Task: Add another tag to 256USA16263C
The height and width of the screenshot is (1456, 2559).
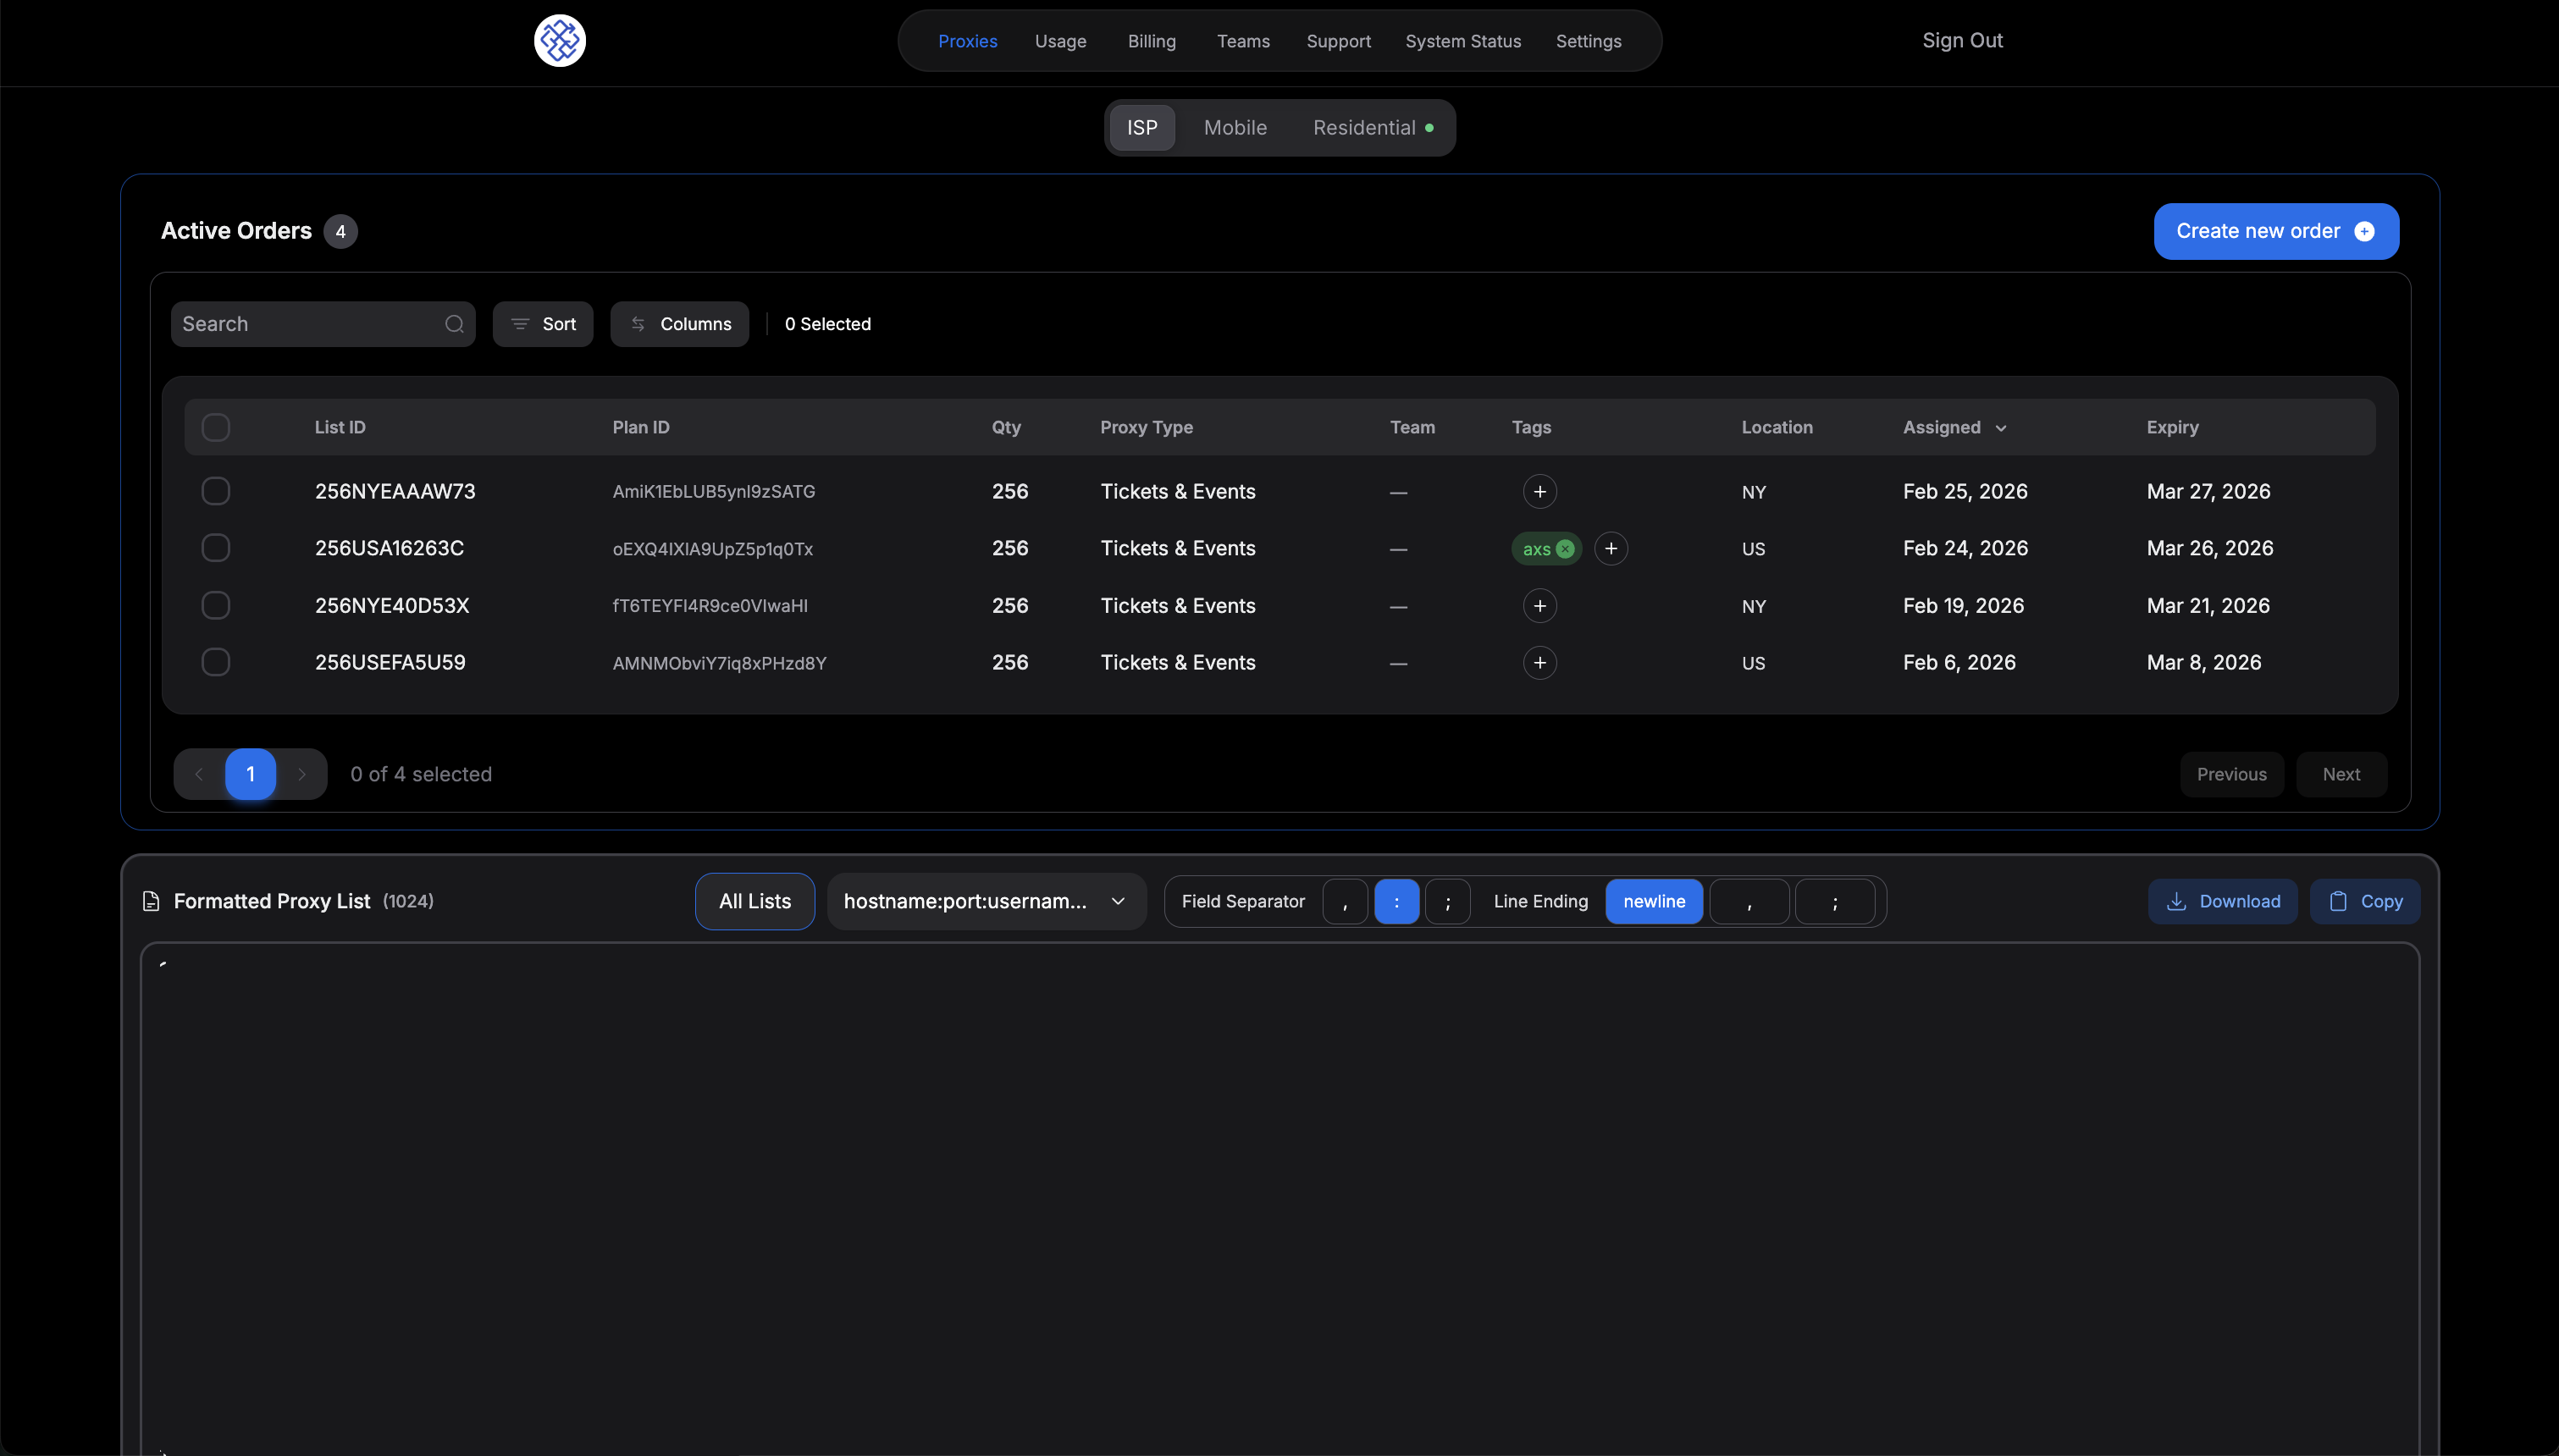Action: pos(1610,549)
